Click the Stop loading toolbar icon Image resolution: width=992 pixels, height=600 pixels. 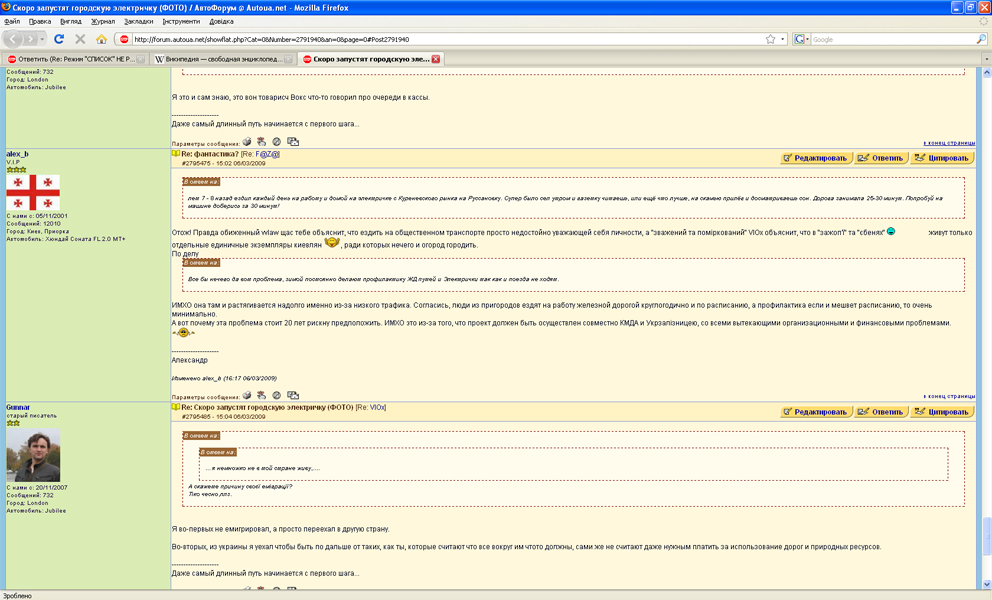coord(80,39)
